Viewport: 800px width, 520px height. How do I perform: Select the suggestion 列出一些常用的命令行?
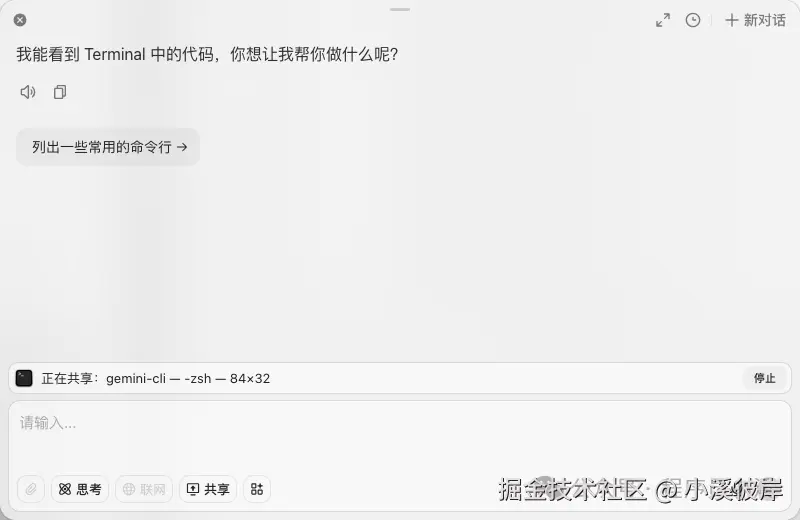coord(108,147)
